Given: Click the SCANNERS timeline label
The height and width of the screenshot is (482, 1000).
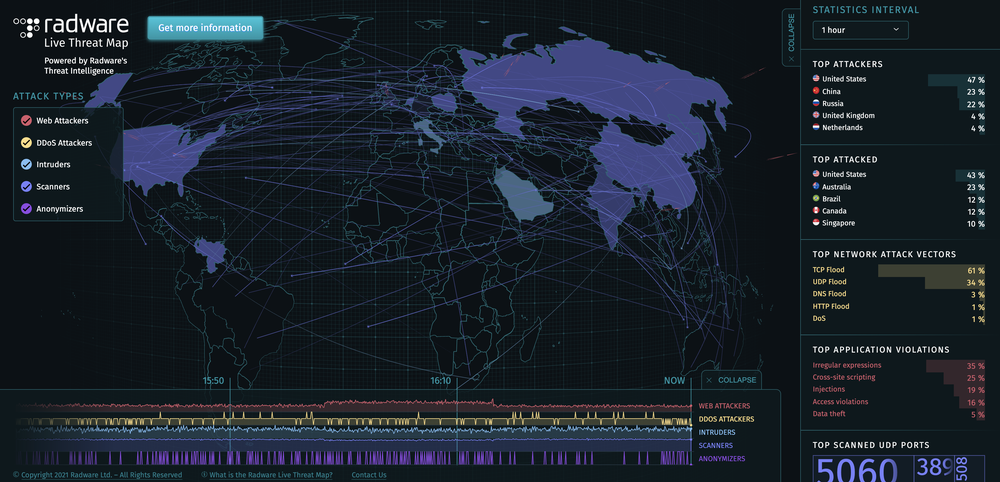Looking at the screenshot, I should coord(716,446).
